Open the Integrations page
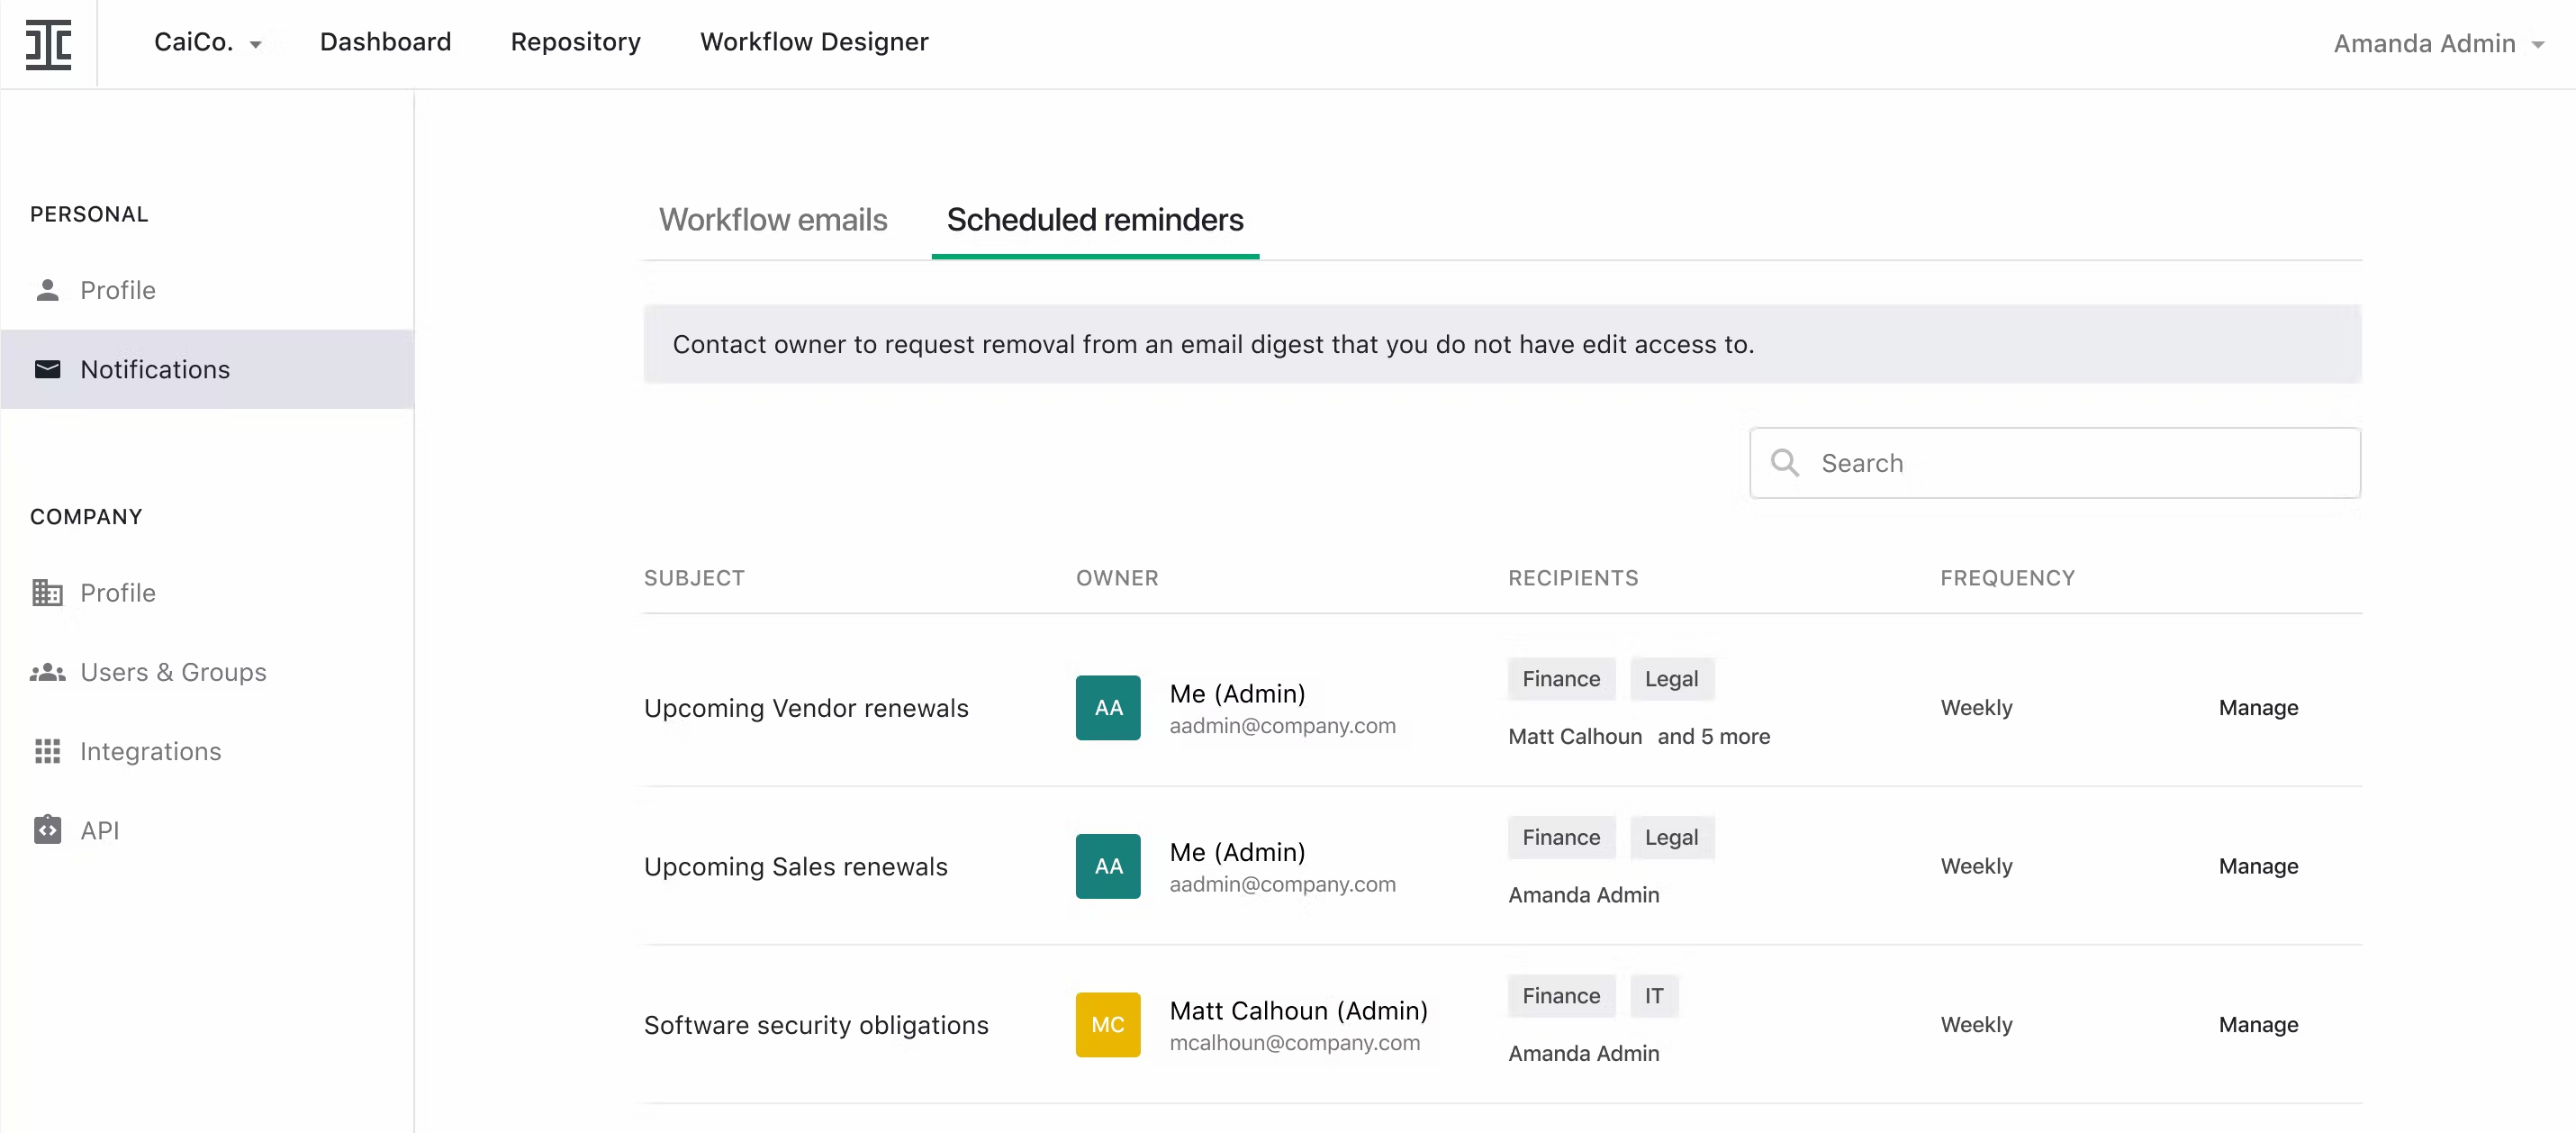 (150, 751)
